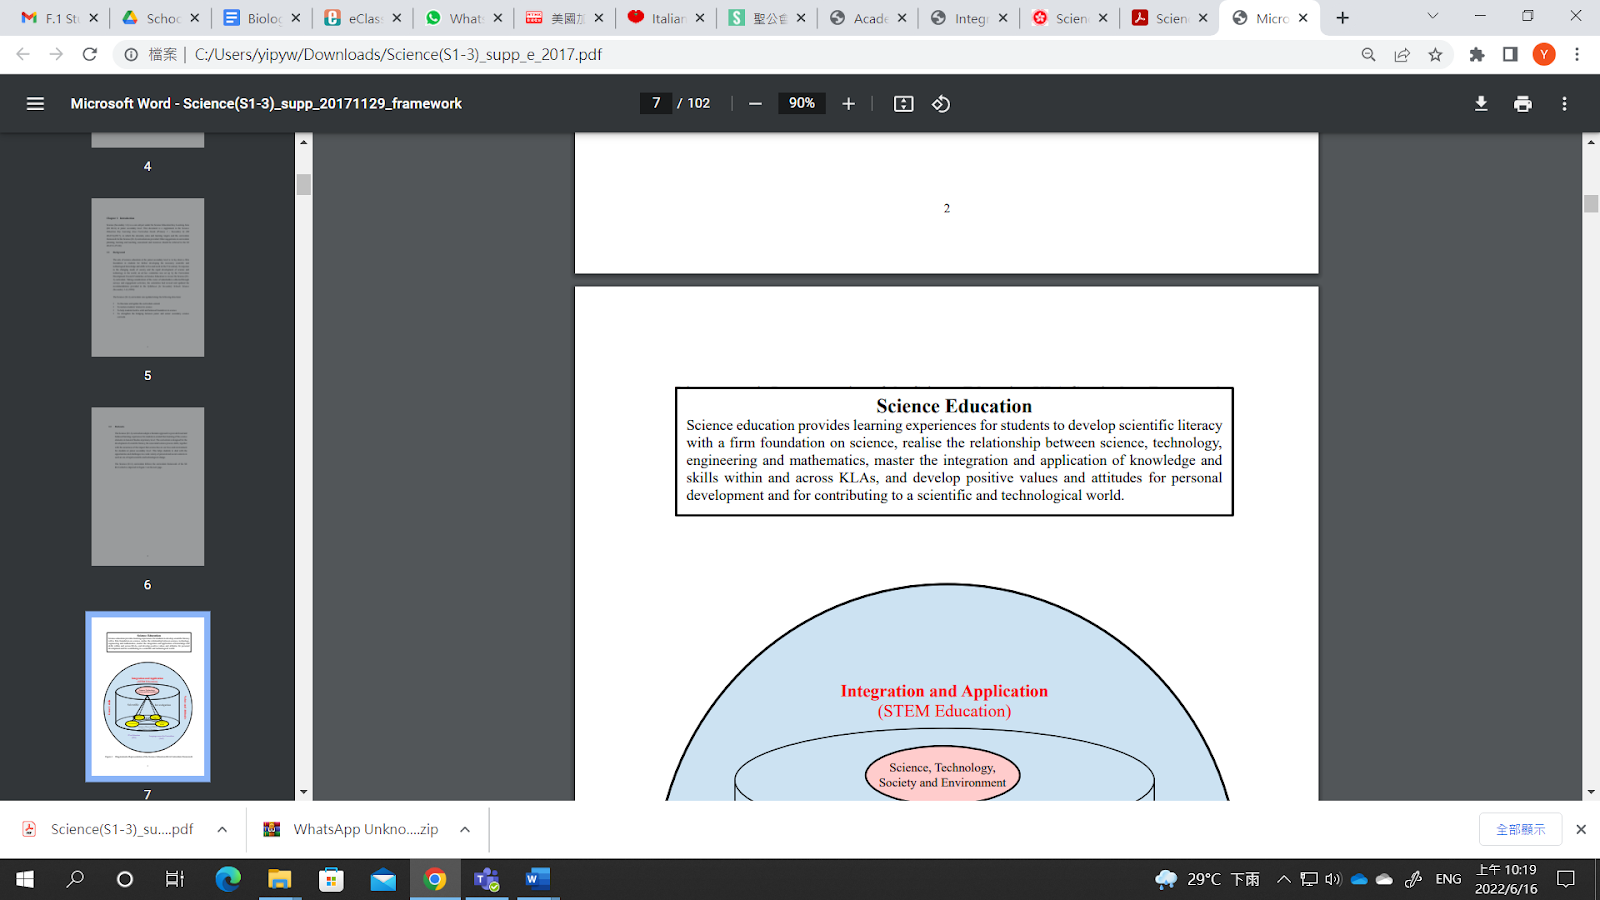Image resolution: width=1600 pixels, height=900 pixels.
Task: Expand options for the Science(S1-3) PDF download
Action: pyautogui.click(x=222, y=829)
